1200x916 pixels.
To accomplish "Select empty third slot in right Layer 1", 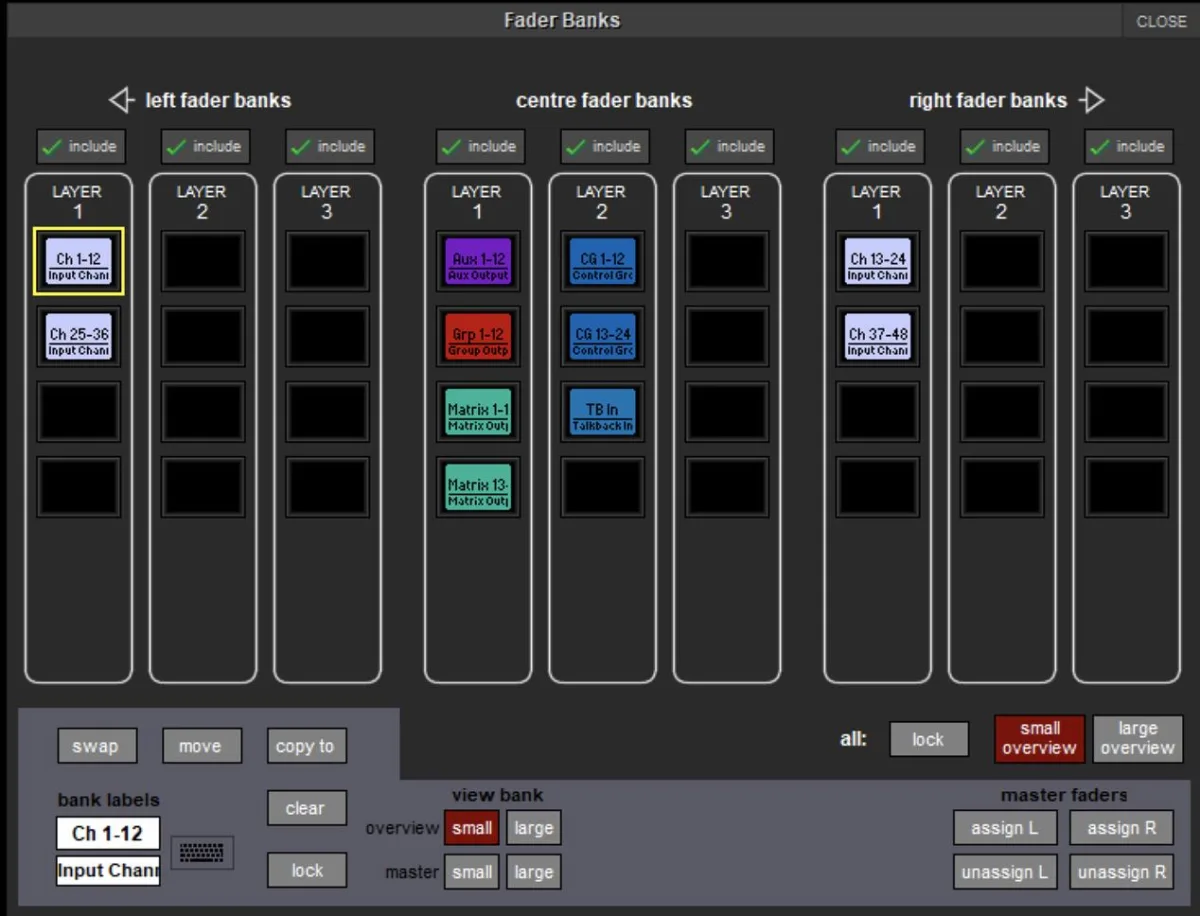I will click(877, 412).
